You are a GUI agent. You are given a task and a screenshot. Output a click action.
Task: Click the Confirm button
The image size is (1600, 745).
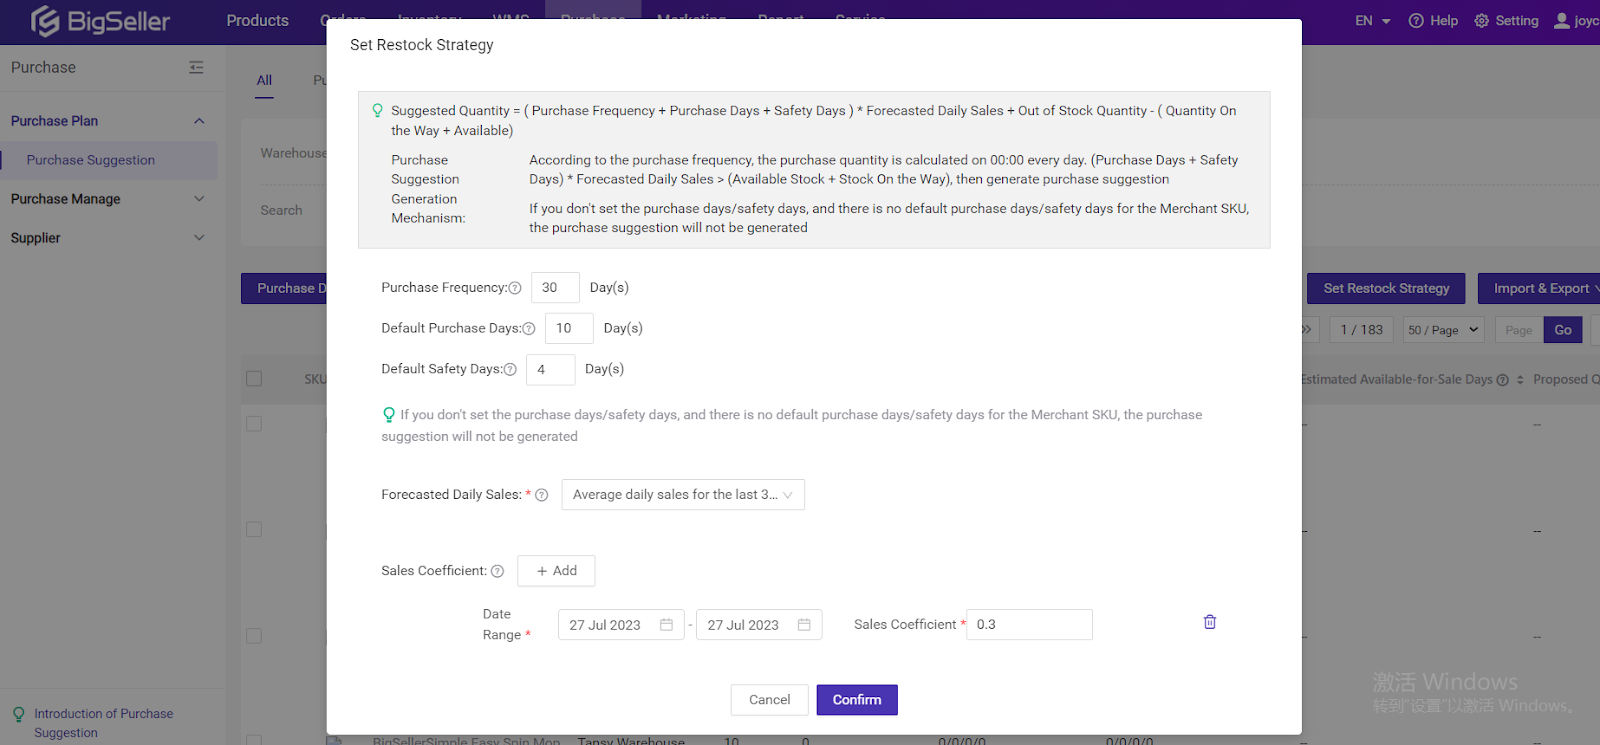856,700
